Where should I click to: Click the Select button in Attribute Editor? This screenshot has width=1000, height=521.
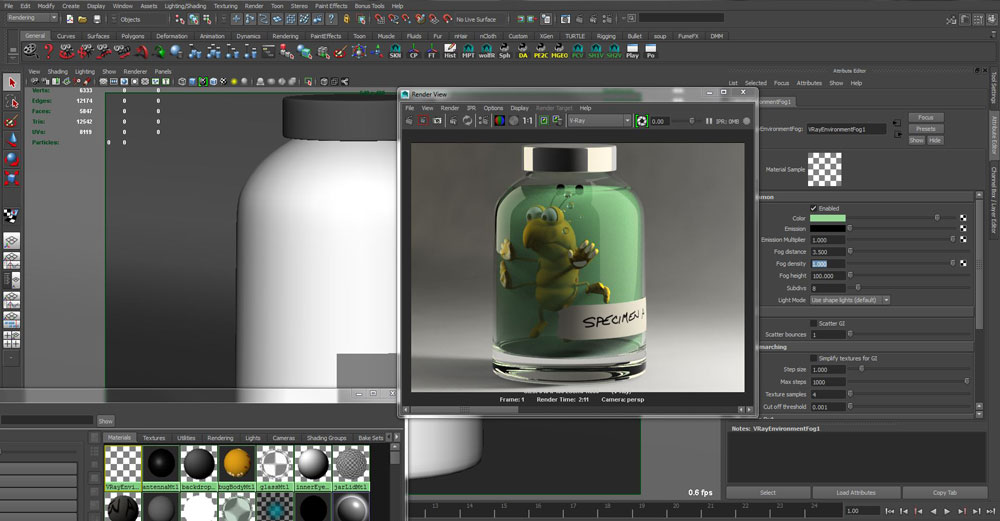pos(768,492)
